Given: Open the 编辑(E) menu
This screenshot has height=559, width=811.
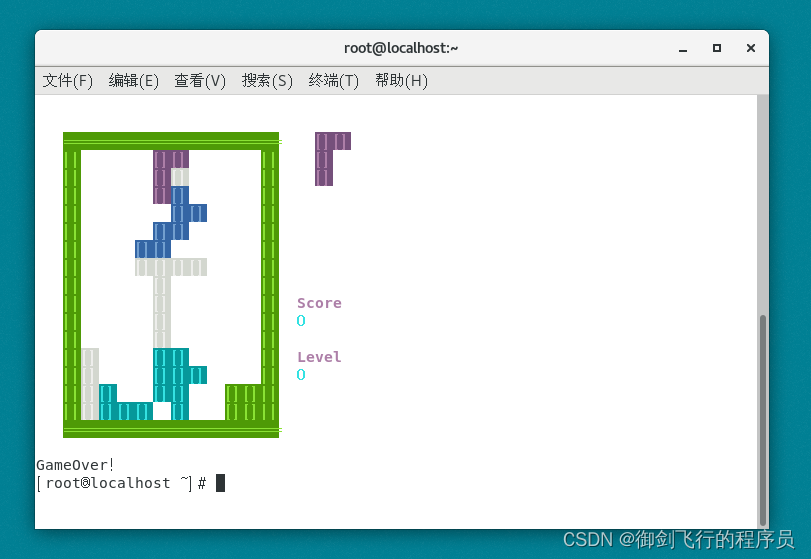Looking at the screenshot, I should click(133, 81).
